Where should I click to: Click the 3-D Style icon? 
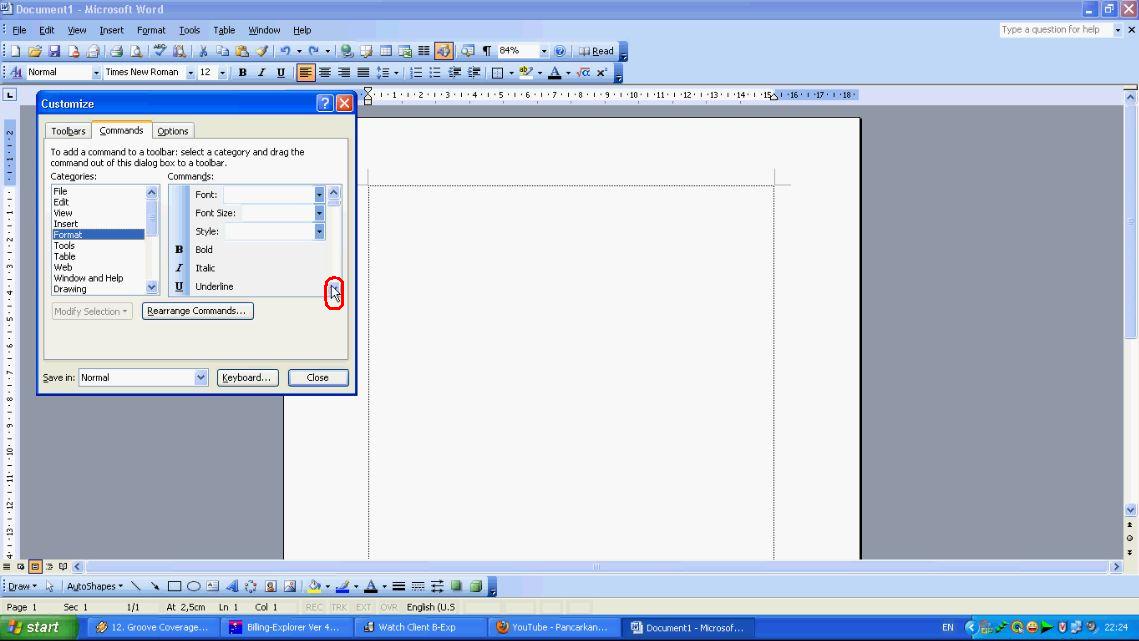477,586
